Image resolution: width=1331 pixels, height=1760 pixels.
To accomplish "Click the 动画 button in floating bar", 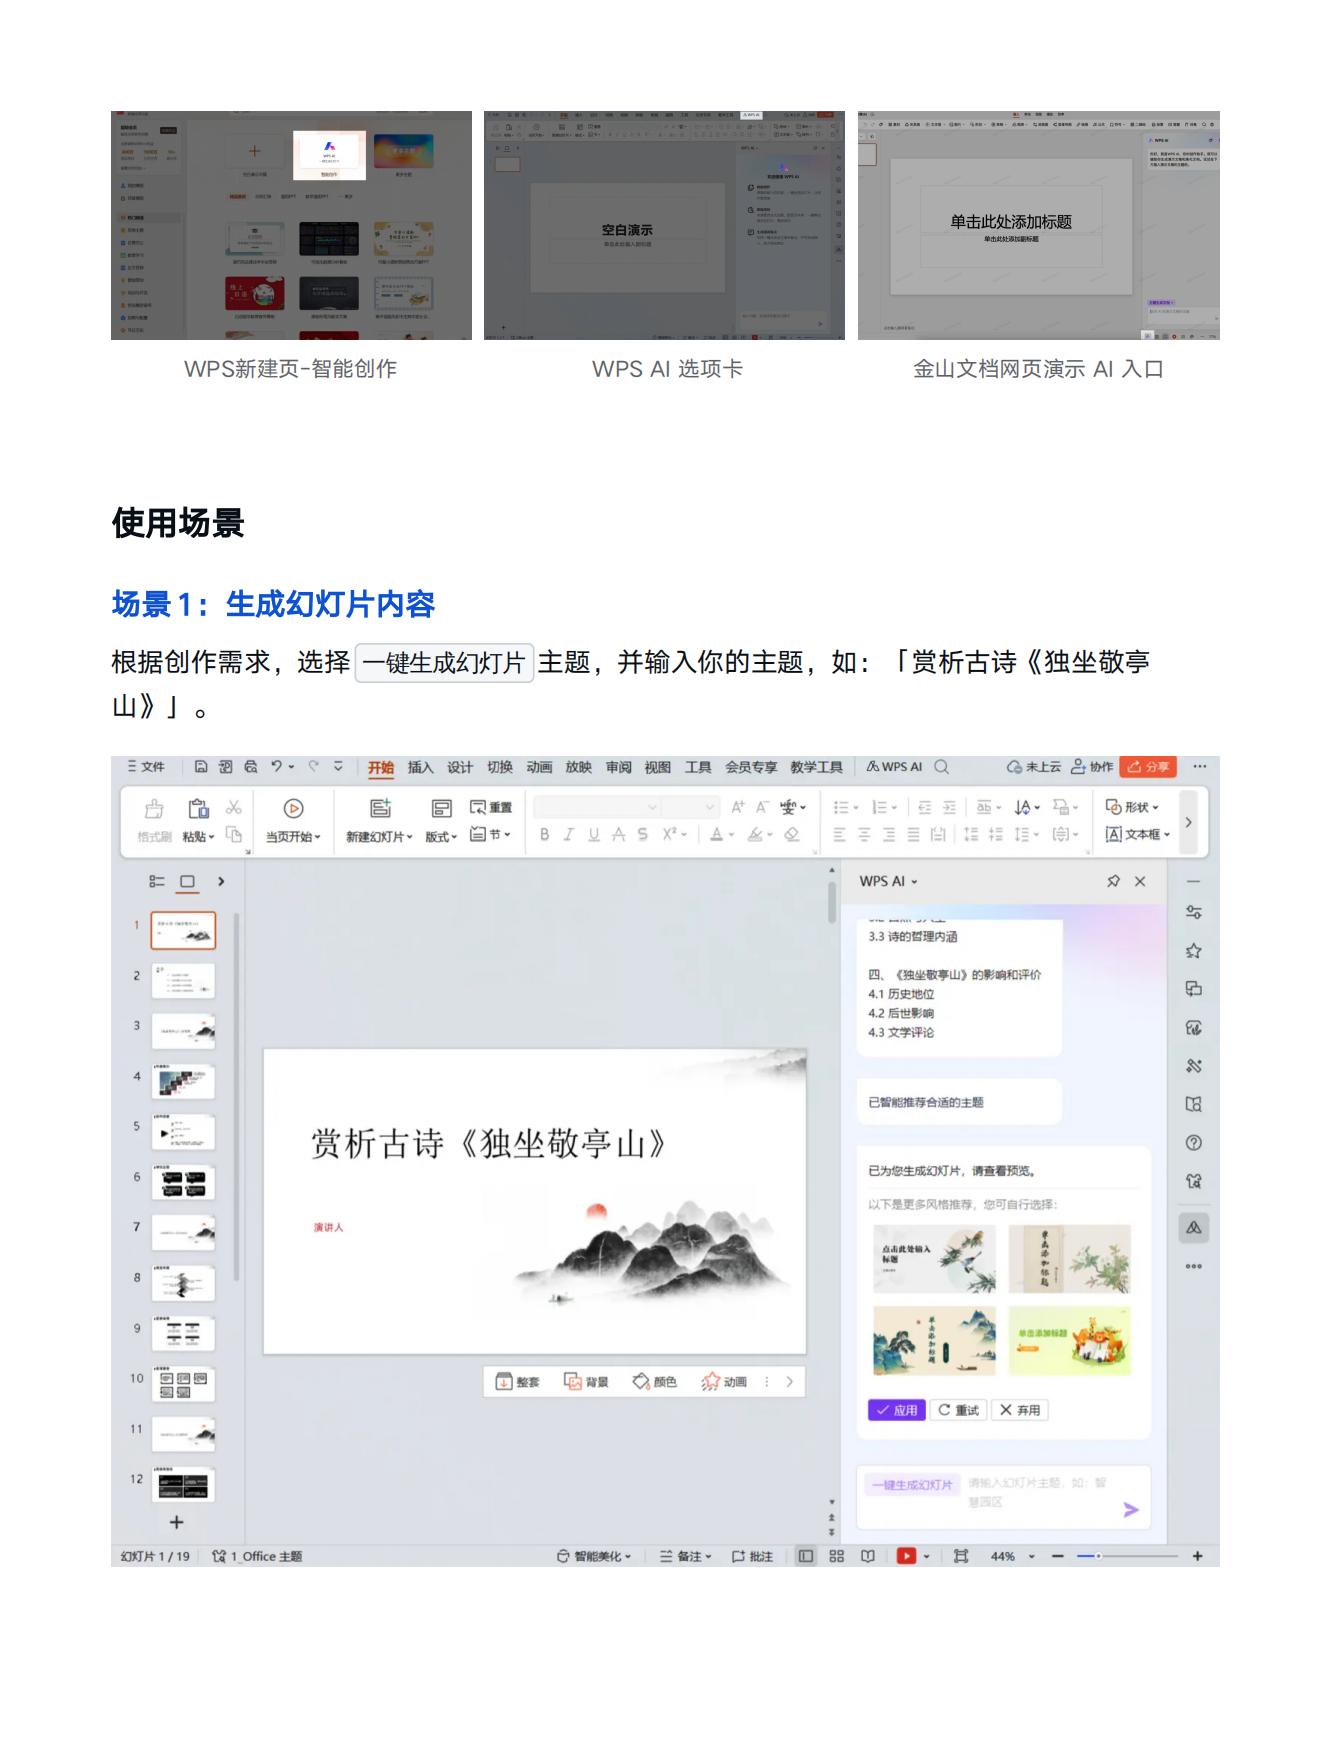I will 724,1382.
